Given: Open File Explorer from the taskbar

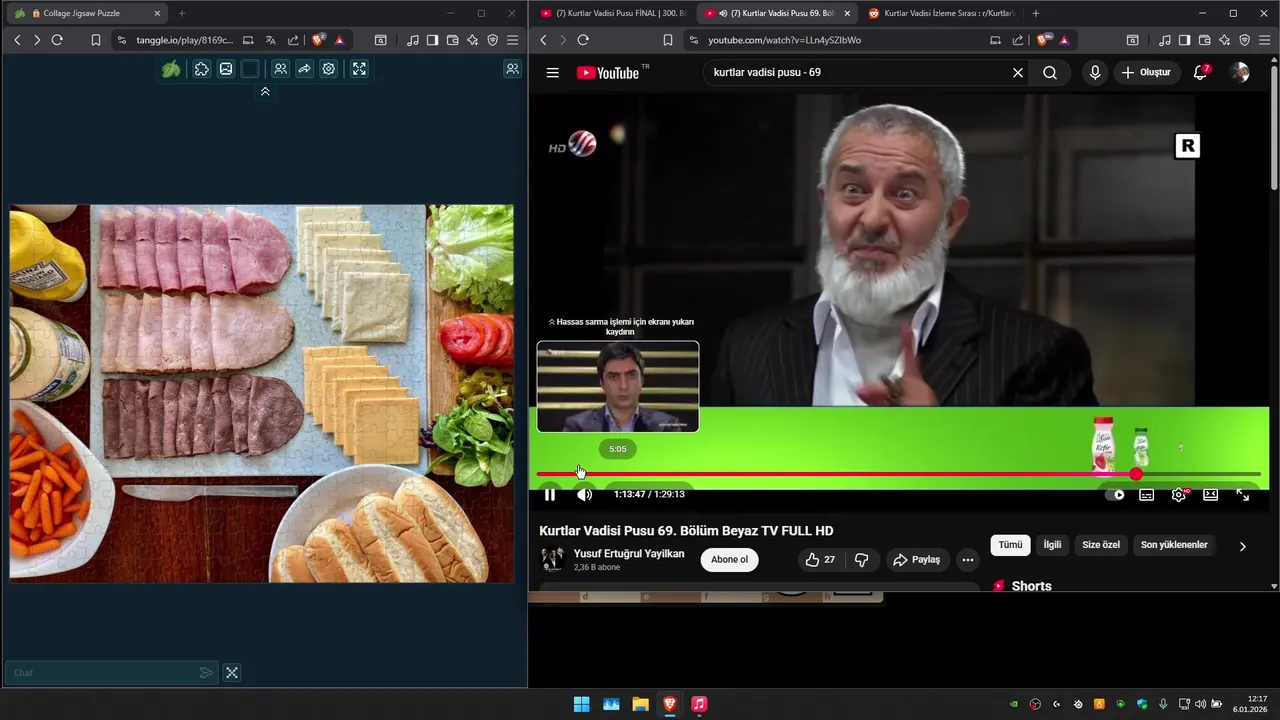Looking at the screenshot, I should coord(640,704).
